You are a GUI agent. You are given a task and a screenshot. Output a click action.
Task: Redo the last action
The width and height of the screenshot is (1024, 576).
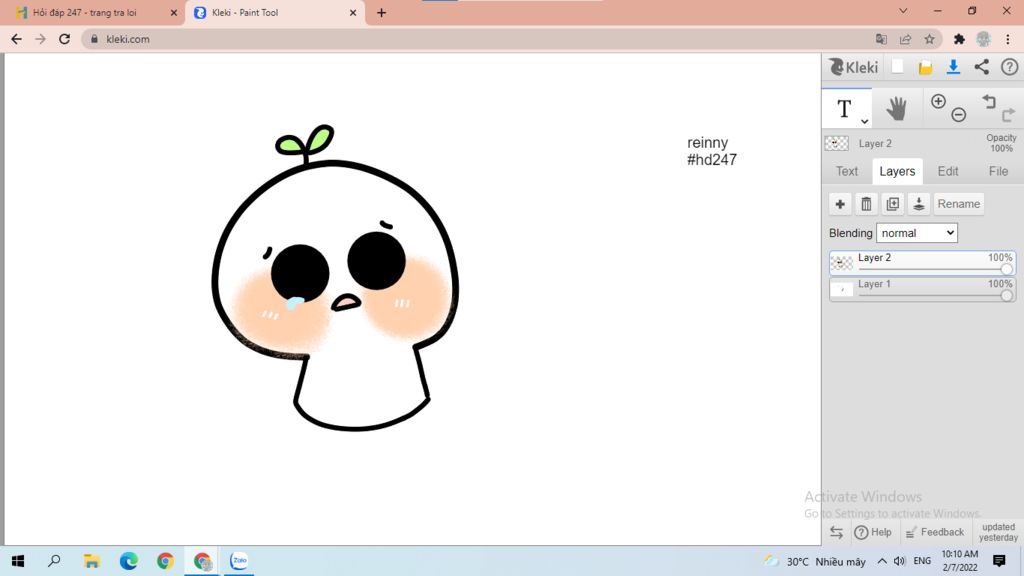(1008, 115)
